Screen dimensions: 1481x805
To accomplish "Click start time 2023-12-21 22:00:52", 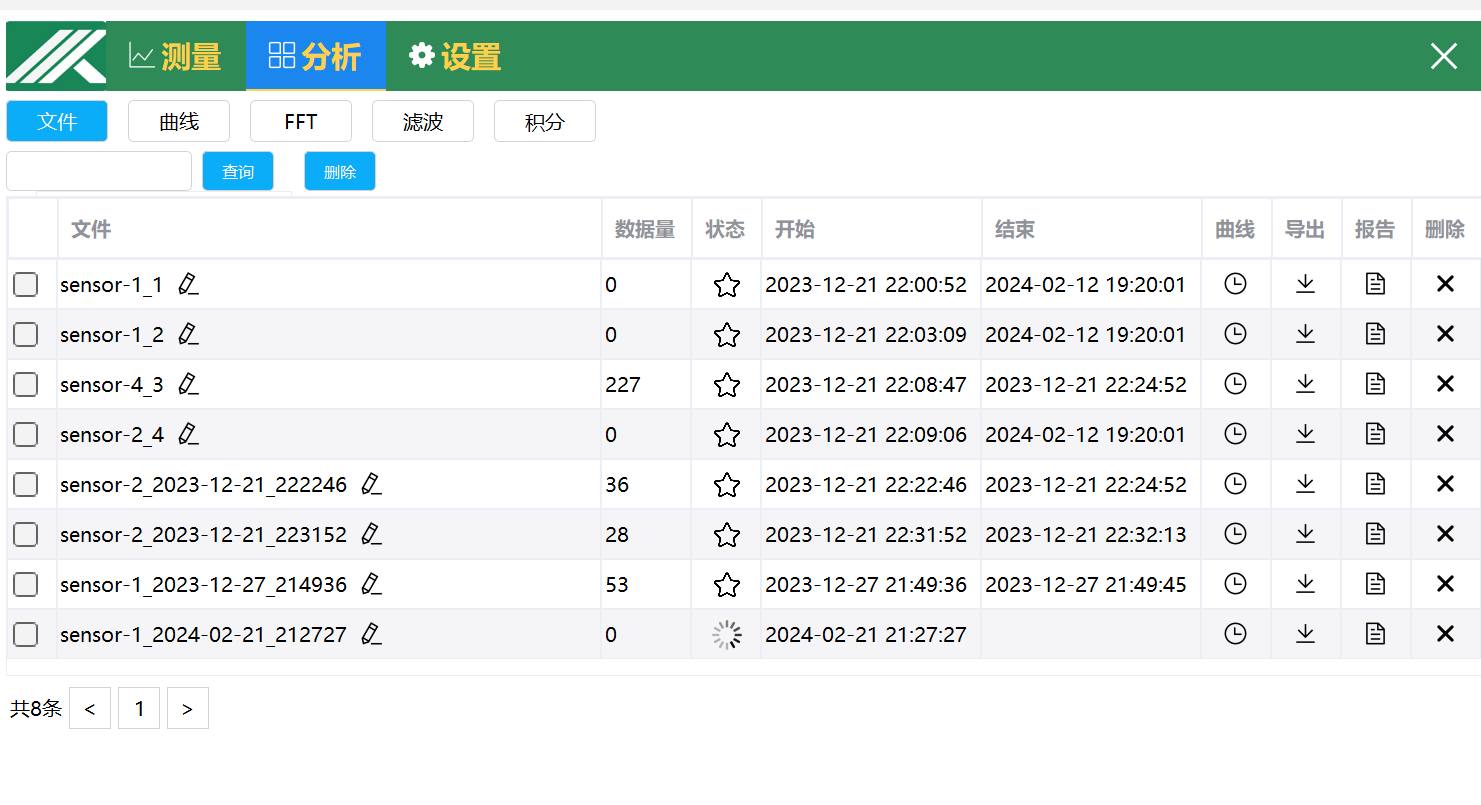I will 866,284.
